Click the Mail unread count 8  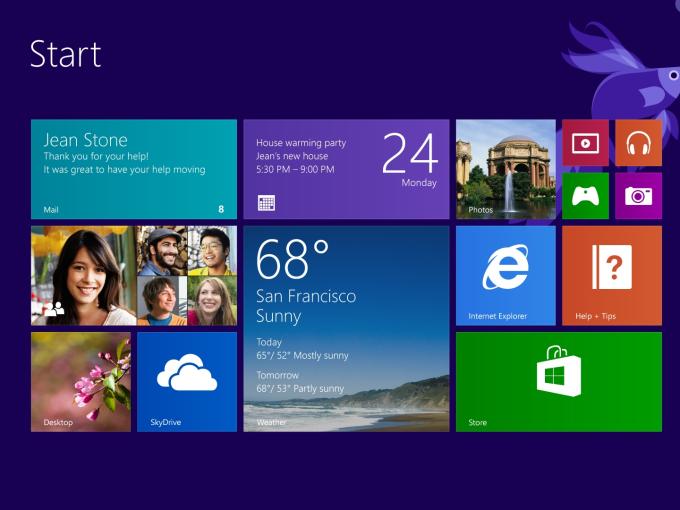pos(221,209)
